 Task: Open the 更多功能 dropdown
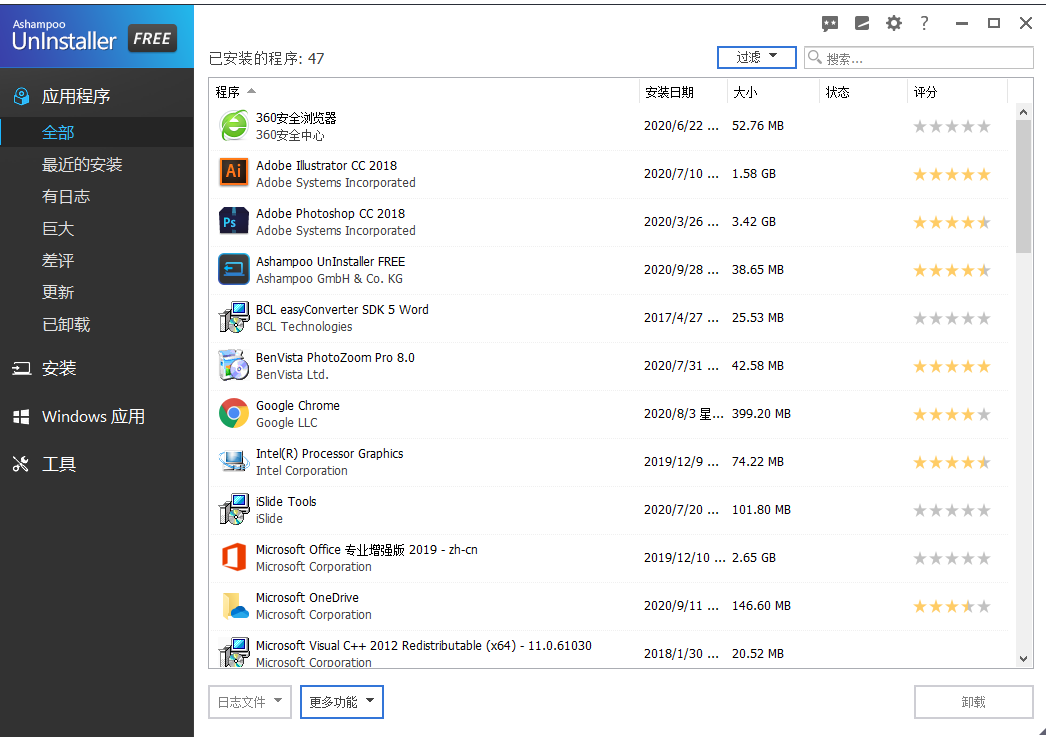pos(342,702)
